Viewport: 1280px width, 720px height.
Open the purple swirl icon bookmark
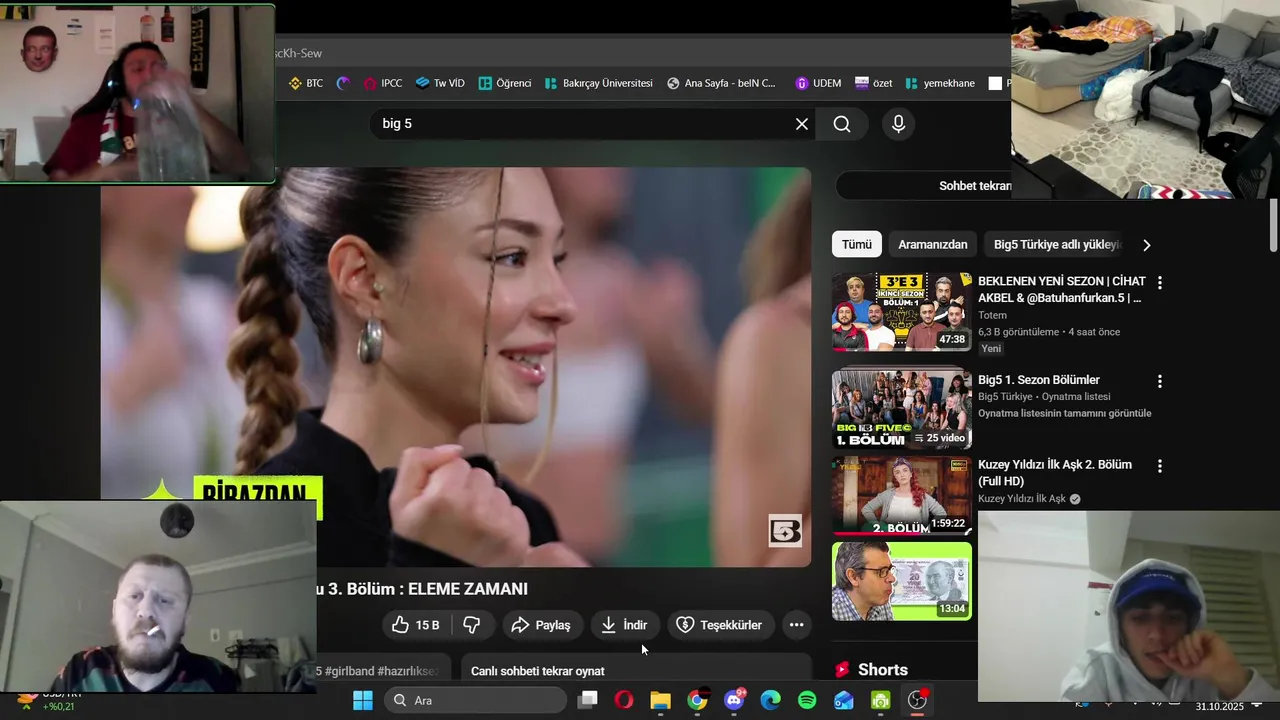[x=343, y=83]
